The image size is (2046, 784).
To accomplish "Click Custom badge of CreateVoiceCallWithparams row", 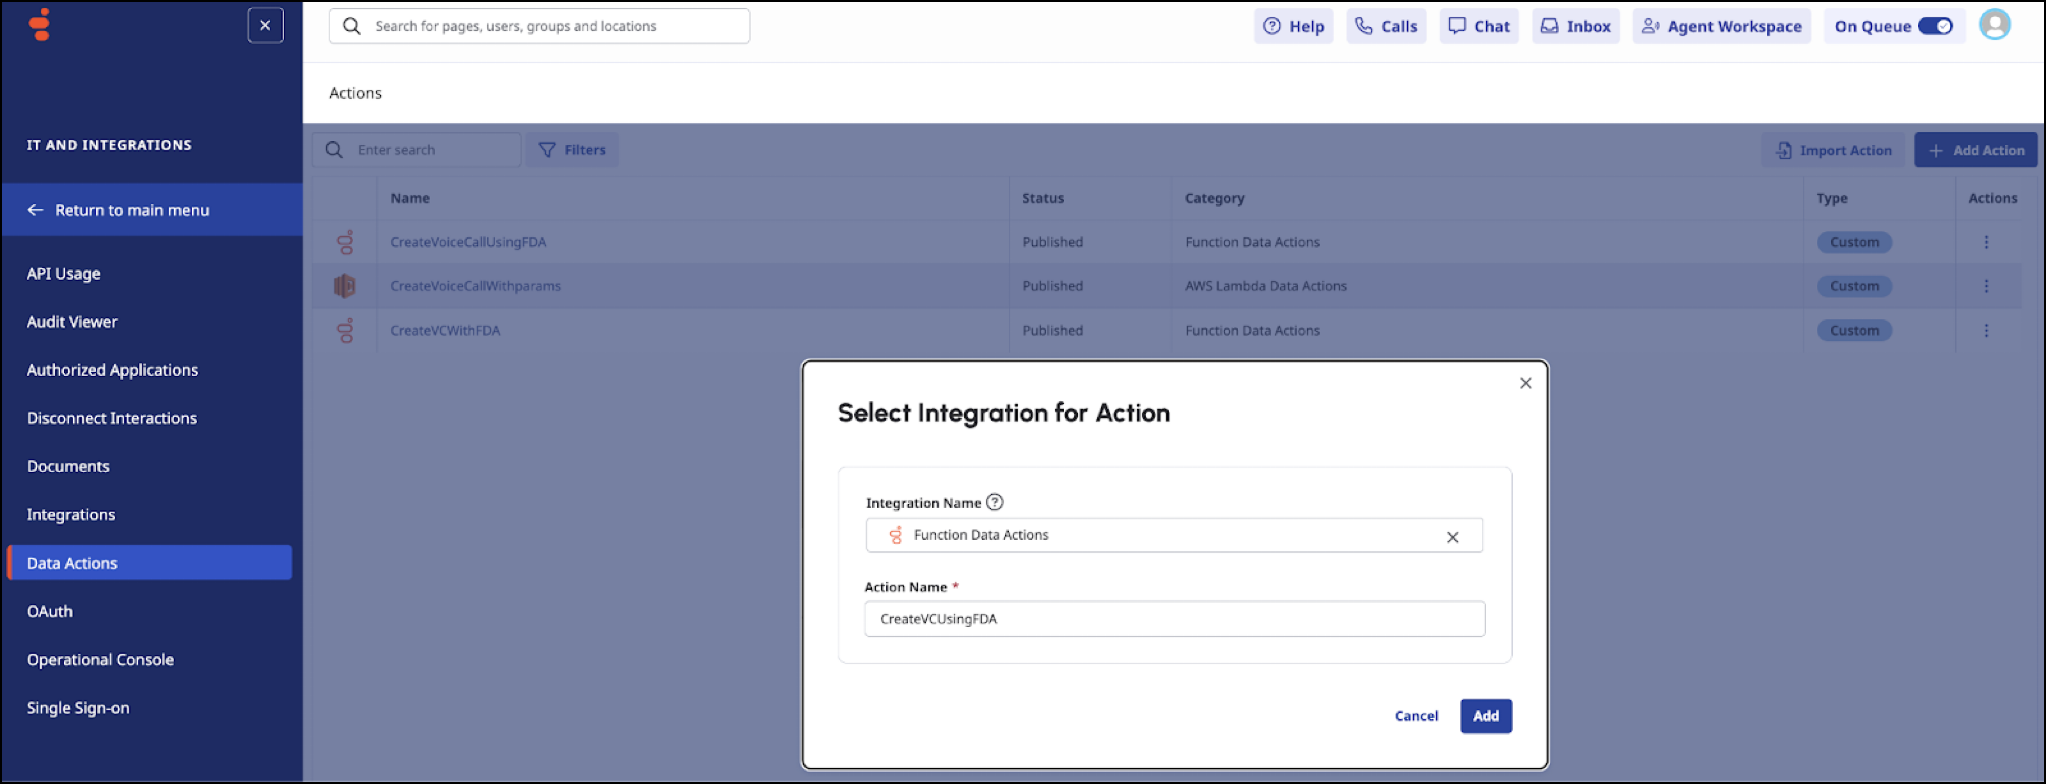I will click(1854, 286).
